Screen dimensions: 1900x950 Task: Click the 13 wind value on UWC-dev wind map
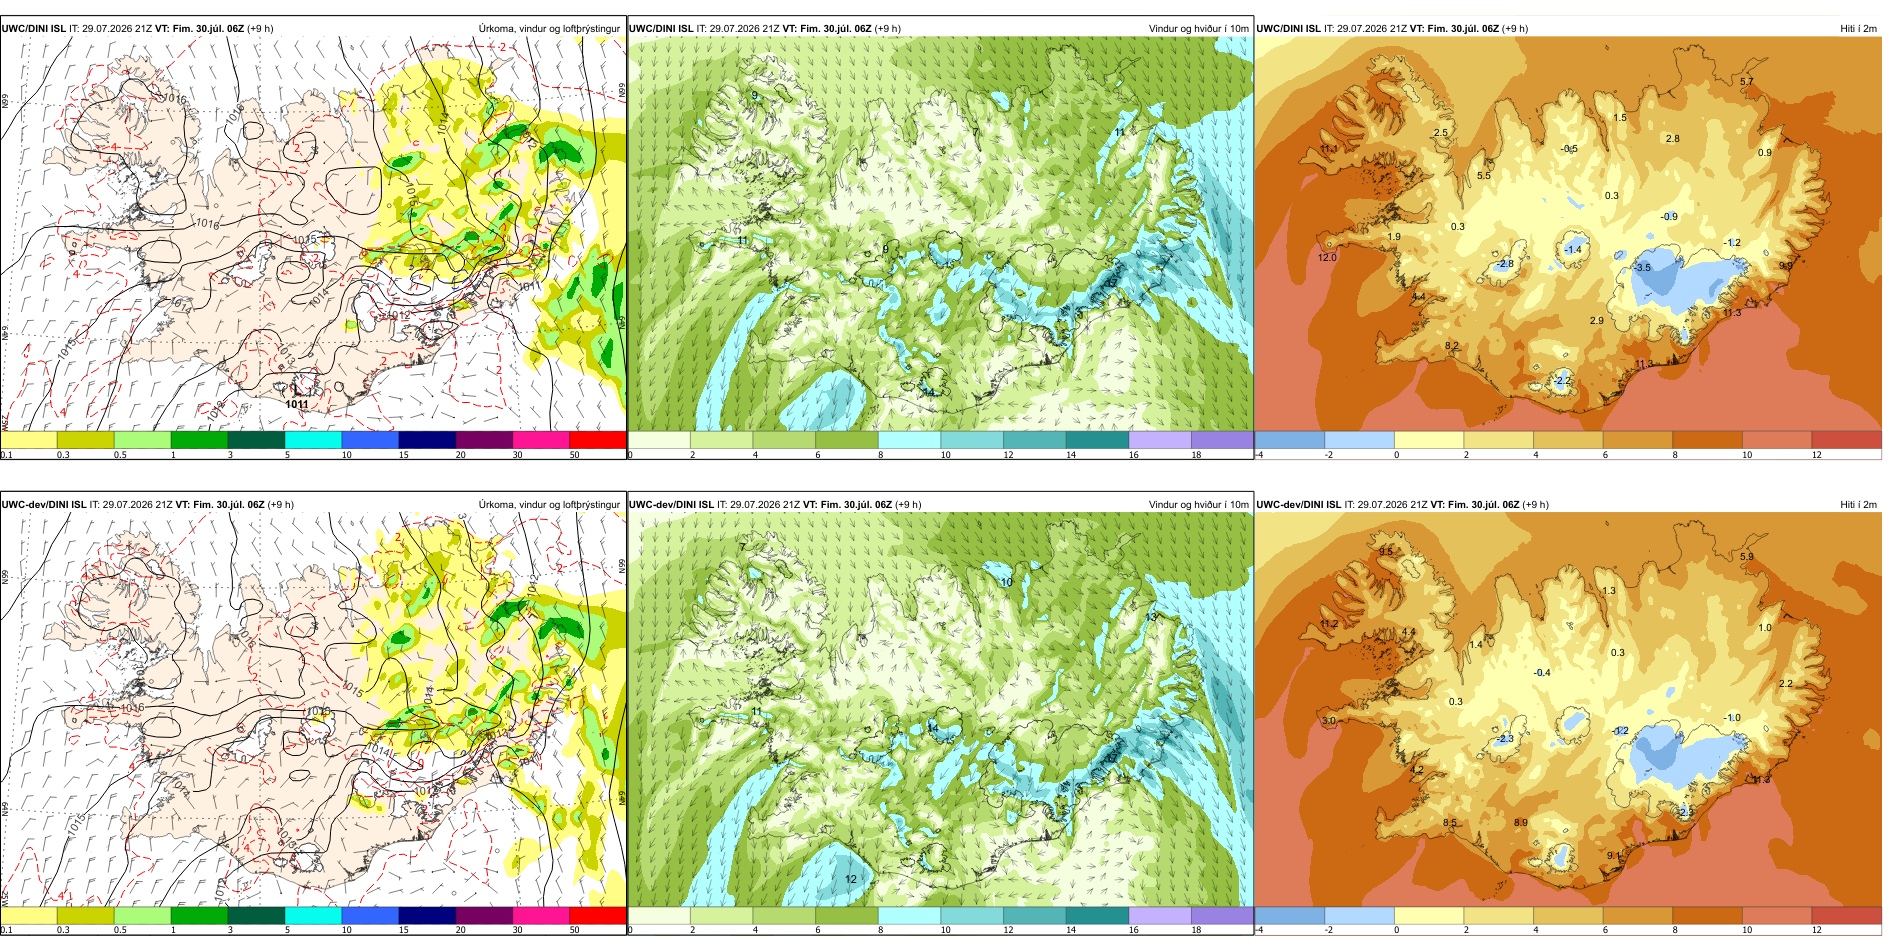pos(1151,618)
